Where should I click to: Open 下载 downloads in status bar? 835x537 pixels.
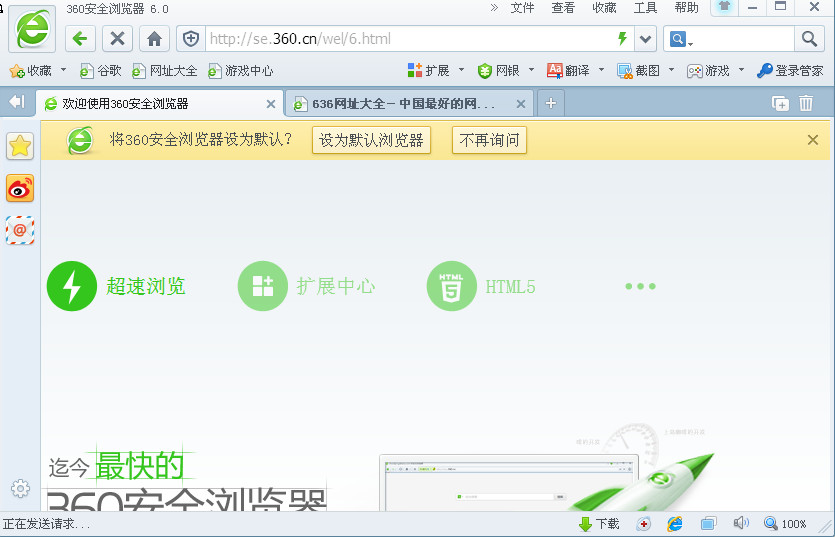coord(599,524)
